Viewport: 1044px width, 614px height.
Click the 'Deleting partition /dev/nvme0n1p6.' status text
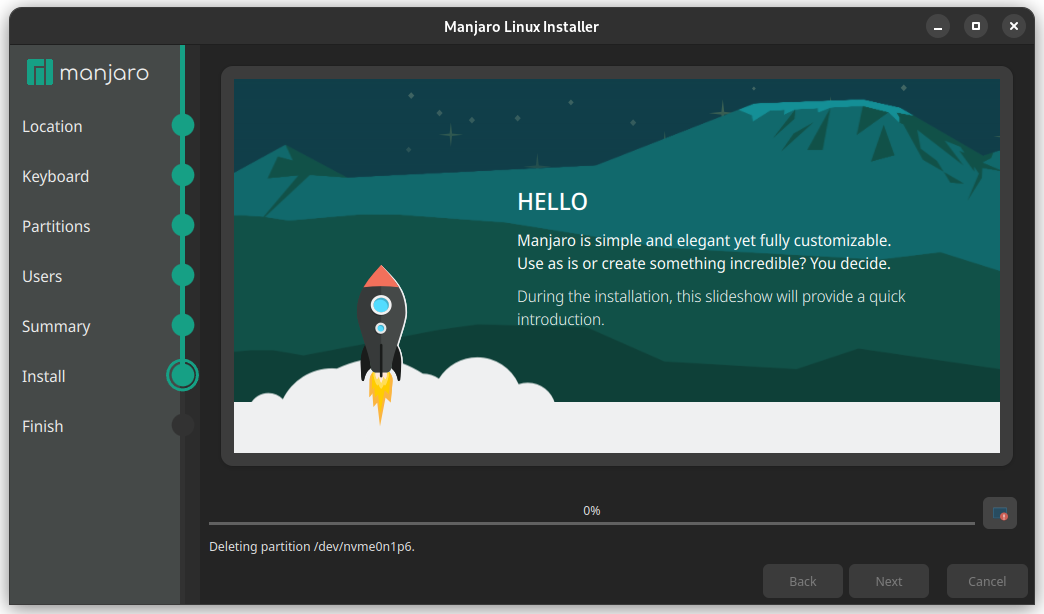point(312,546)
